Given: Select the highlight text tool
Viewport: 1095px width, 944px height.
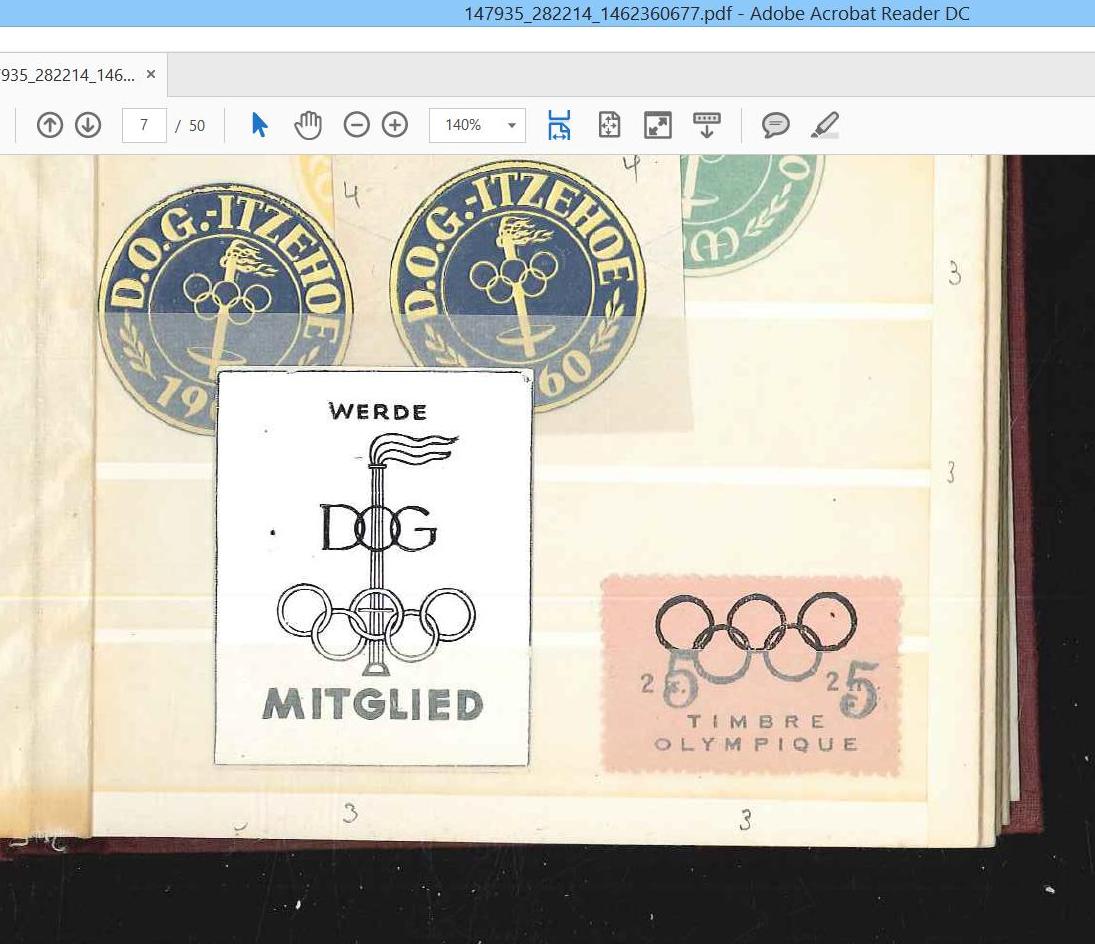Looking at the screenshot, I should coord(825,126).
